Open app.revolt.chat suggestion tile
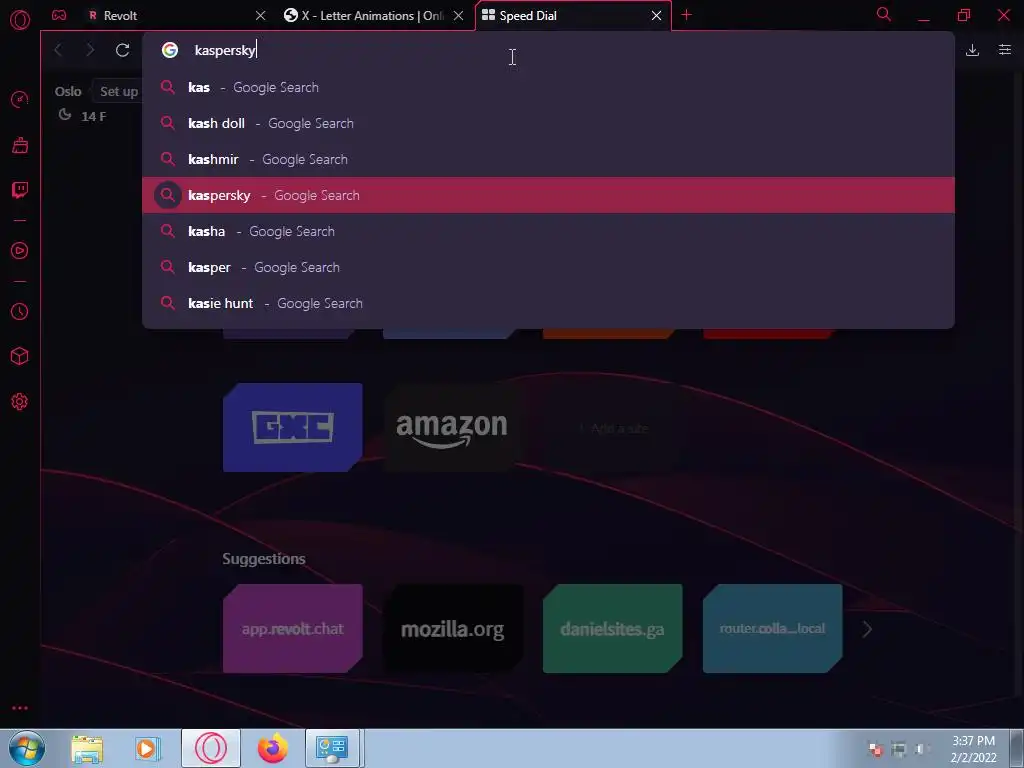Screen dimensions: 1024x768 point(293,629)
